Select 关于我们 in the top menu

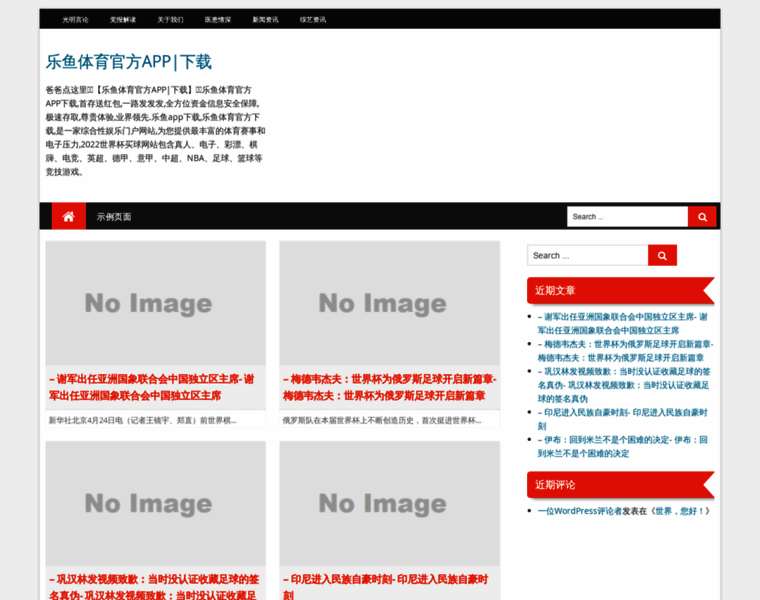(x=170, y=19)
